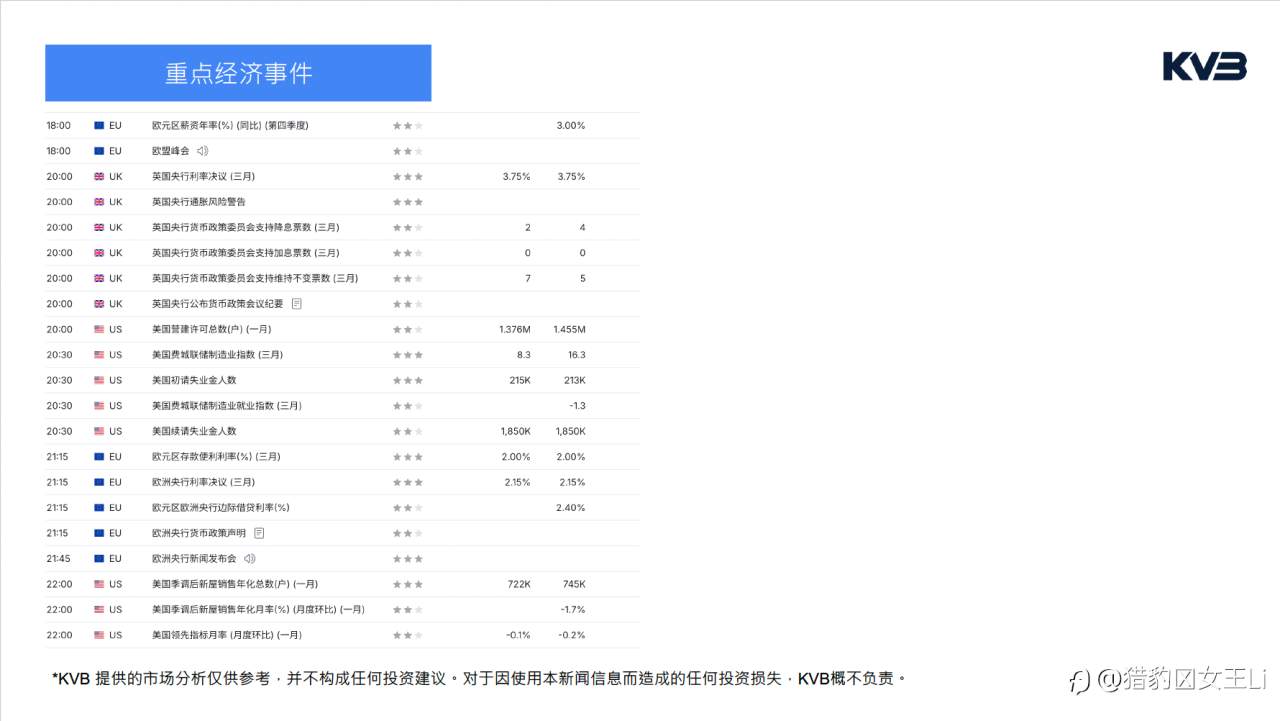Screen dimensions: 1280x721
Task: Select the 重点经济事件 header tab
Action: [x=237, y=72]
